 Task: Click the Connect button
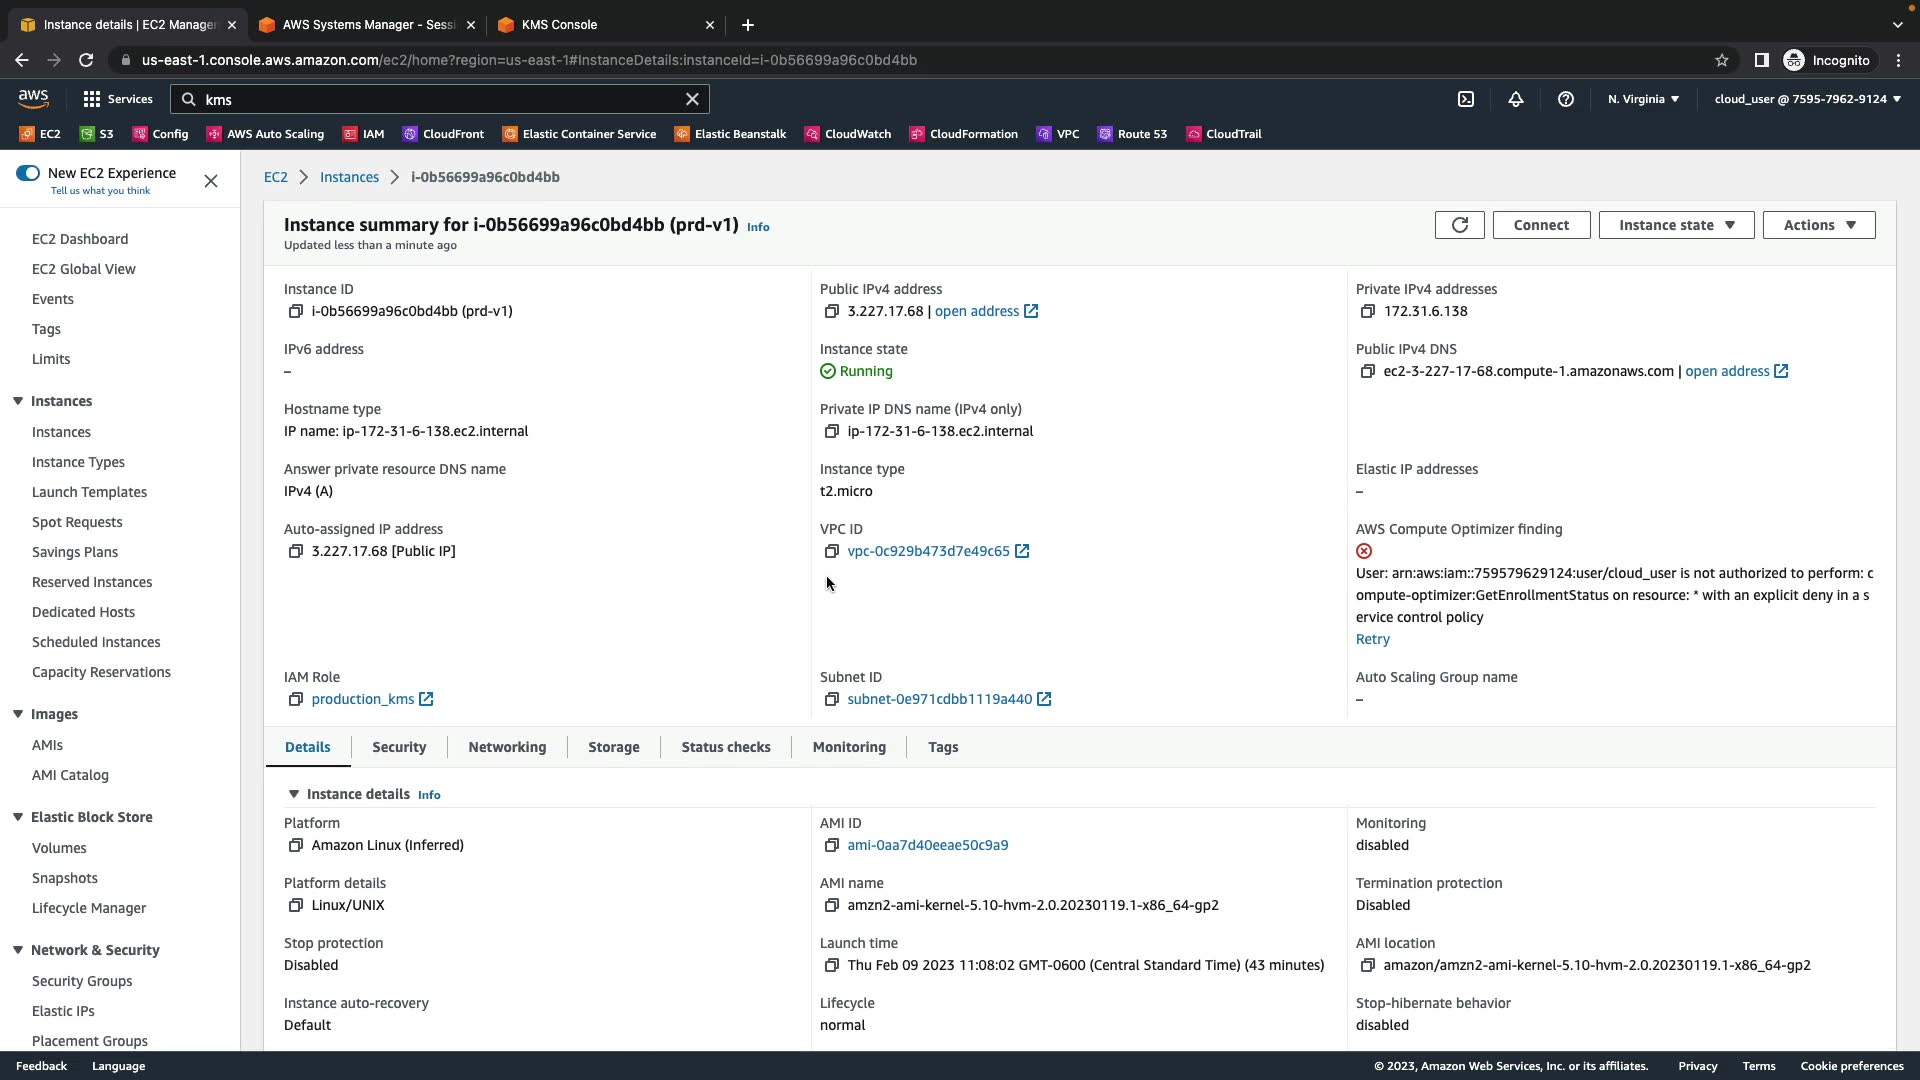1541,225
